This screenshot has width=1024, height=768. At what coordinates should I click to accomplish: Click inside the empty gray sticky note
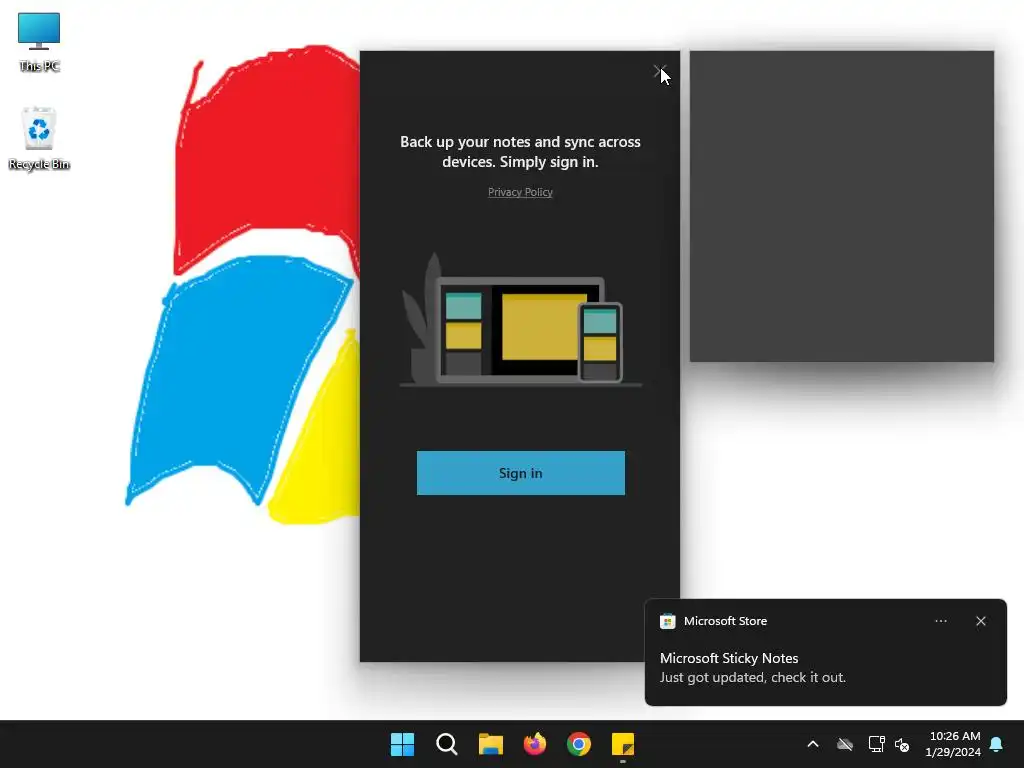842,206
